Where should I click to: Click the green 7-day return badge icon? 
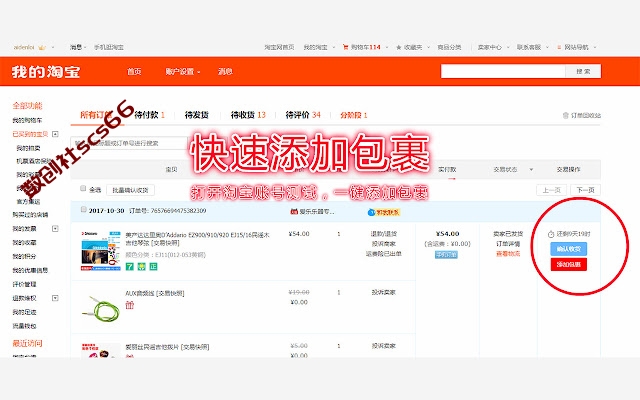tap(129, 267)
